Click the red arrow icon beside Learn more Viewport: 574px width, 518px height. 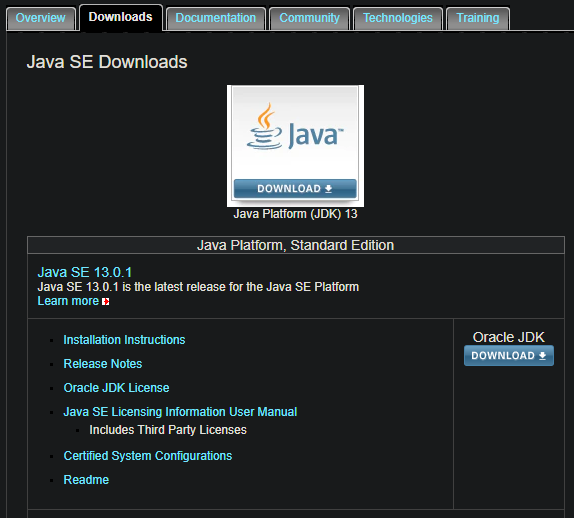tap(105, 302)
